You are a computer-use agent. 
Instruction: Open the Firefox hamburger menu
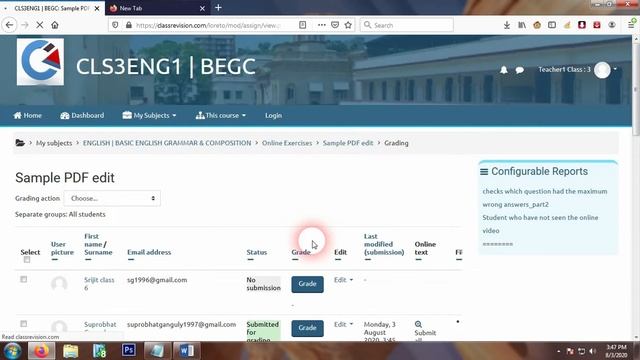631,25
